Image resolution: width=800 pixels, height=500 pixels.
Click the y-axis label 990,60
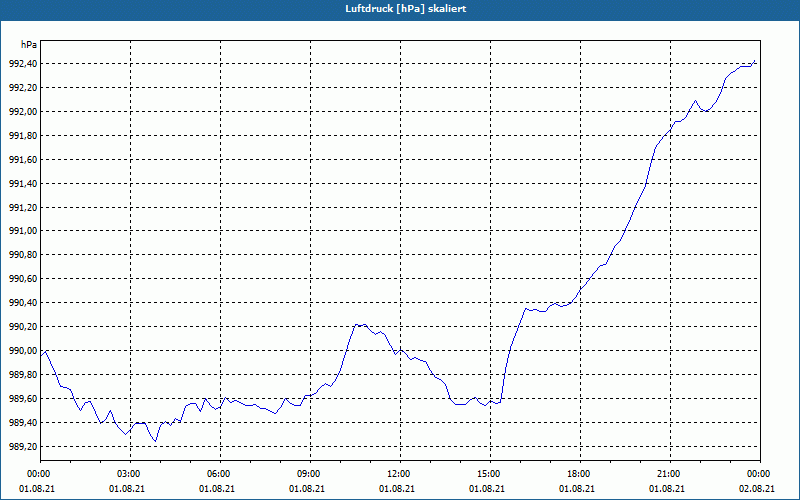[23, 279]
